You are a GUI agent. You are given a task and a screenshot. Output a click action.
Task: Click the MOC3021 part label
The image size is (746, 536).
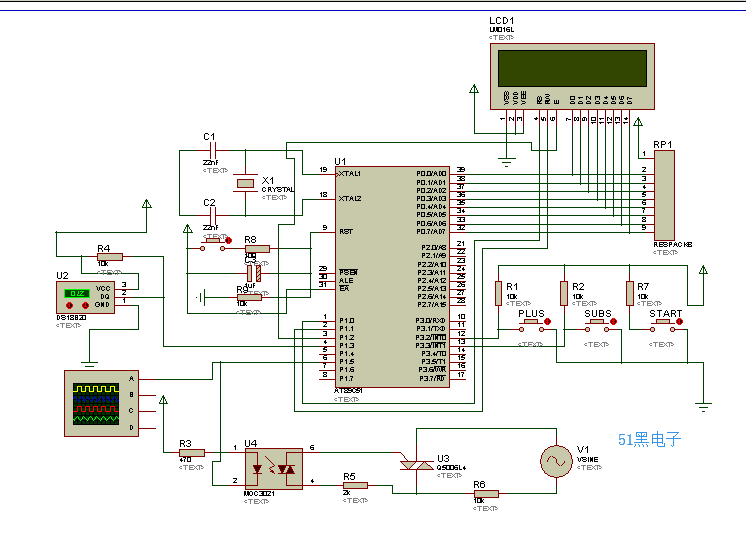point(259,494)
